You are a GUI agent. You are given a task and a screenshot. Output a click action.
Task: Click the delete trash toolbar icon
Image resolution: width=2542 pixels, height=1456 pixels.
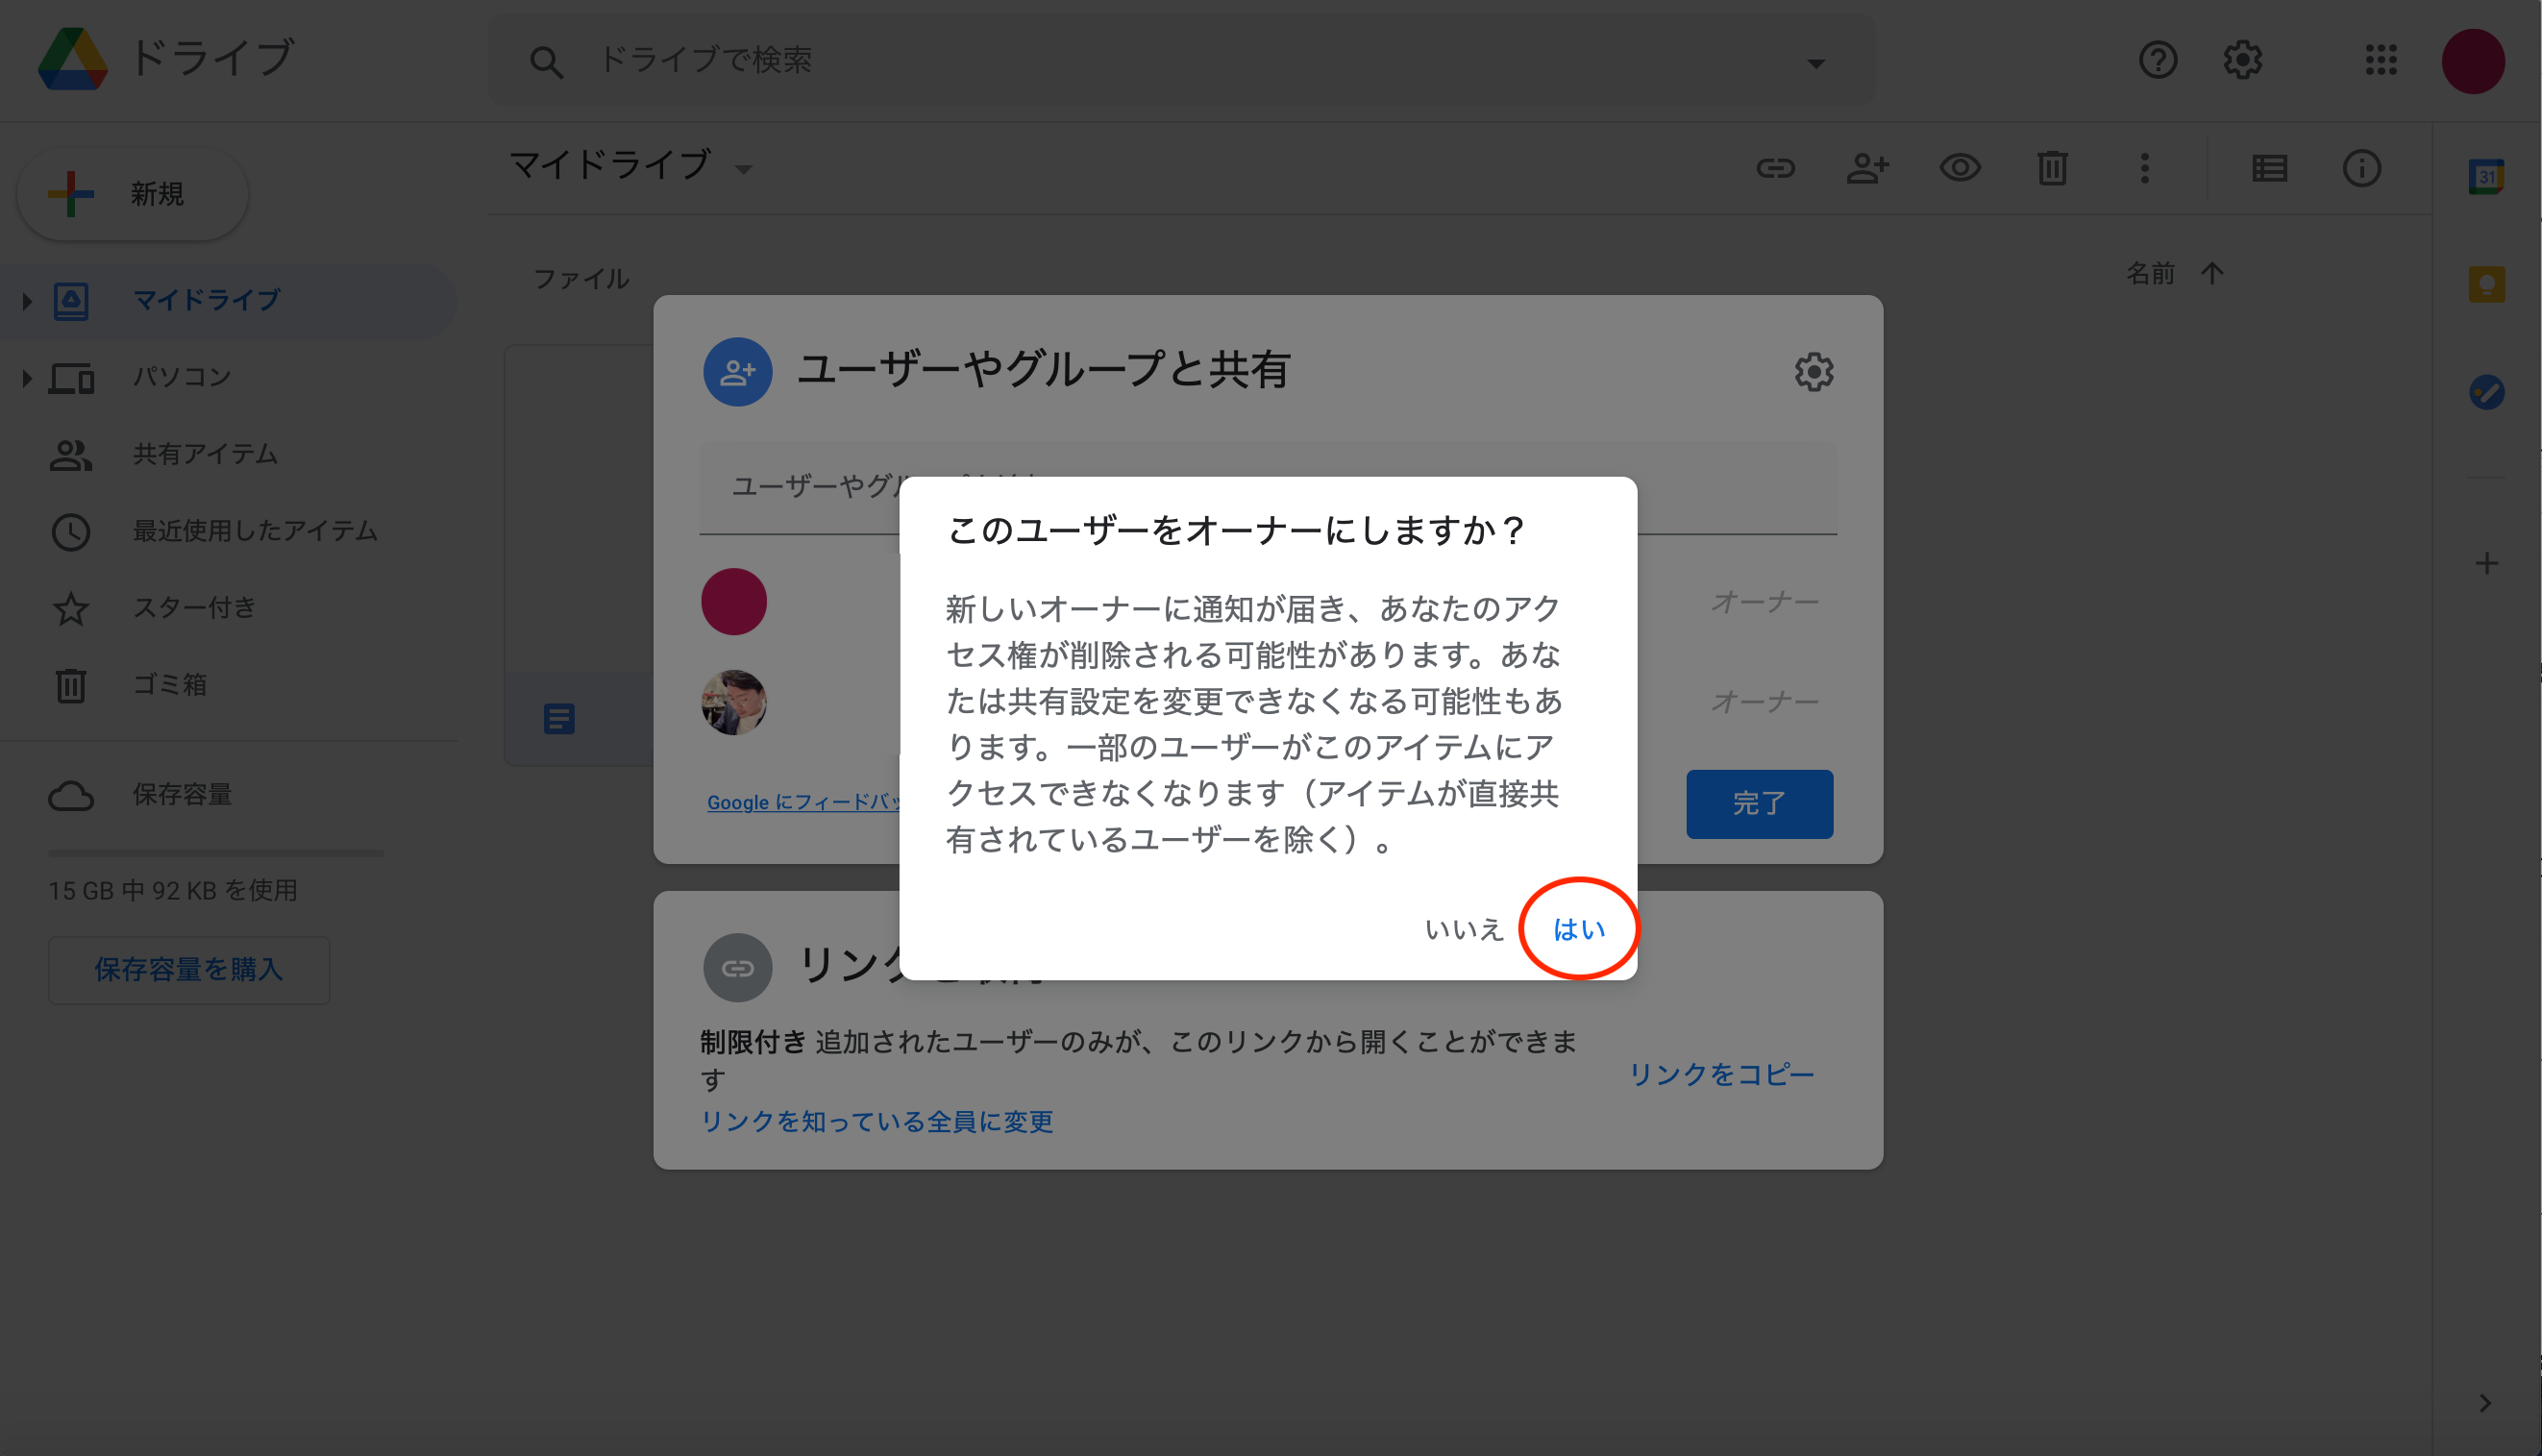pyautogui.click(x=2052, y=168)
